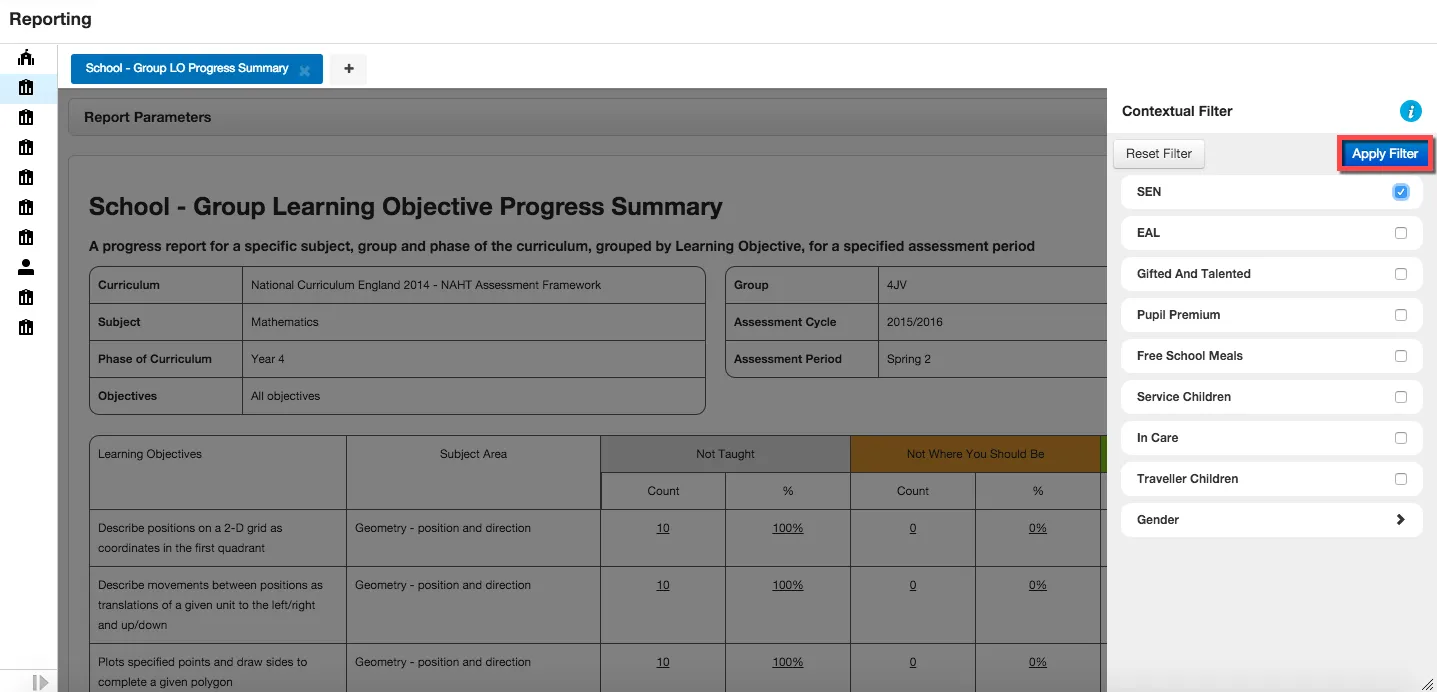
Task: Open Not Where You Should Be count for Describe positions
Action: 913,528
